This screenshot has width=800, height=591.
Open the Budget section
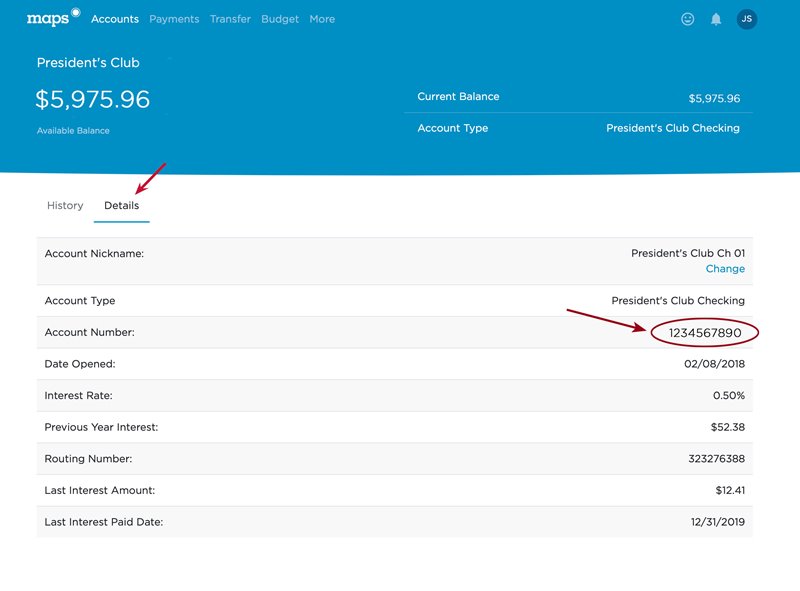coord(280,19)
